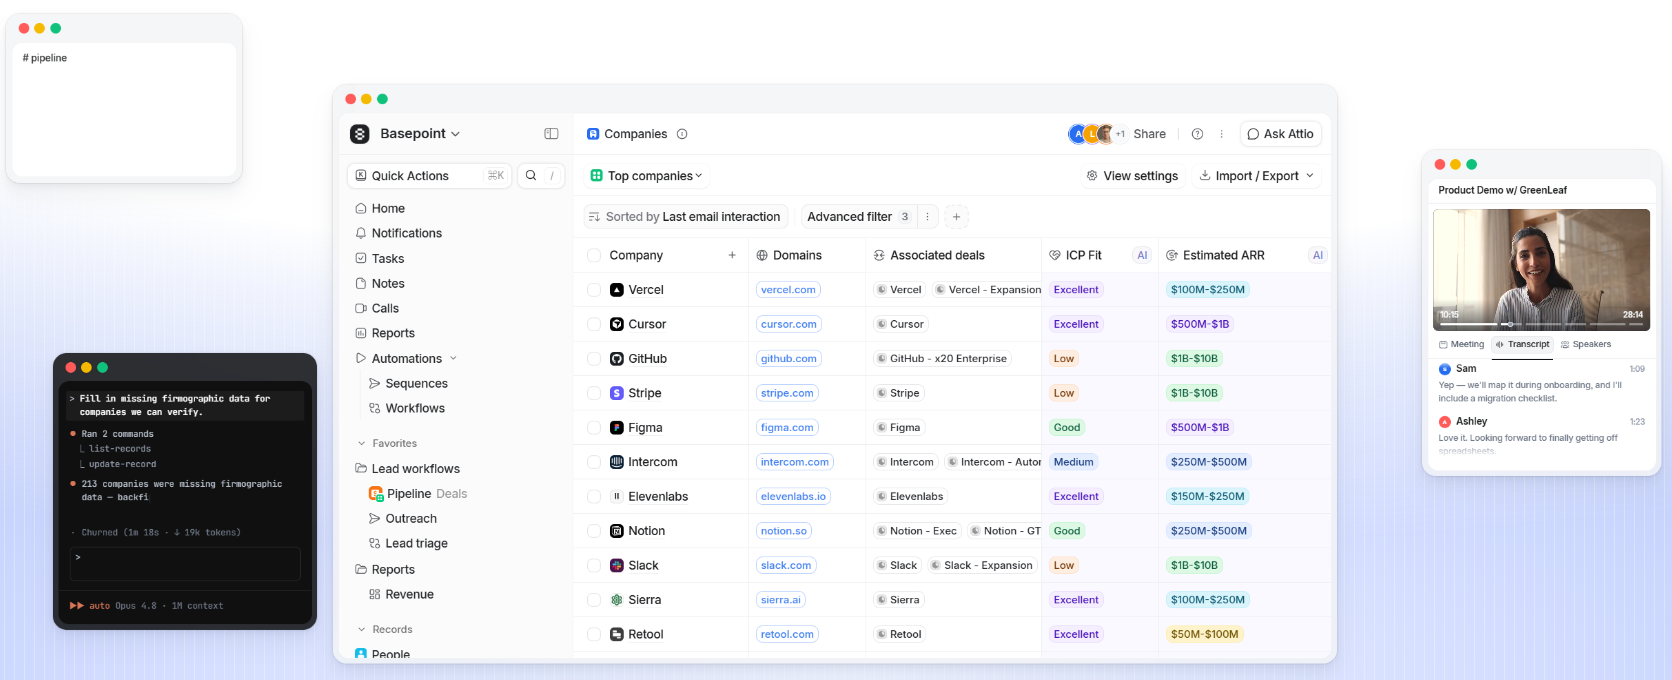Switch to Speakers tab in Product Demo window
The height and width of the screenshot is (680, 1672).
[1586, 344]
